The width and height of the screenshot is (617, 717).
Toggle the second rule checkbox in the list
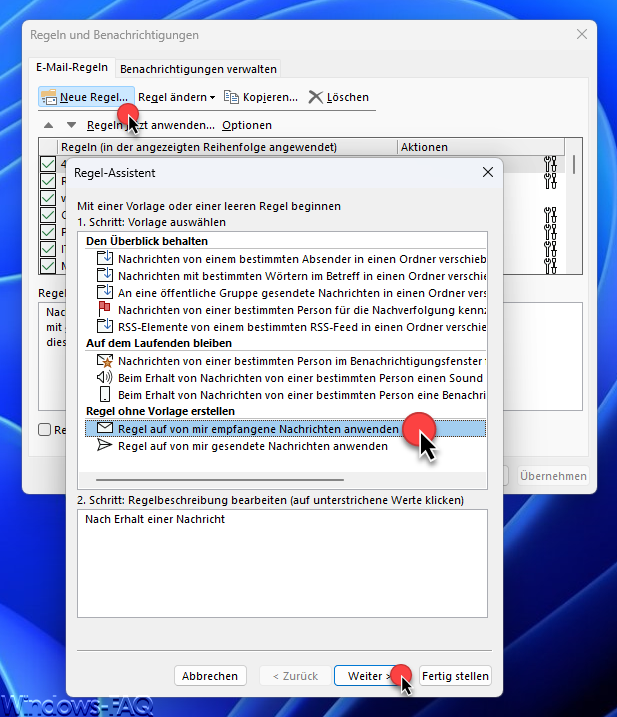[x=48, y=181]
